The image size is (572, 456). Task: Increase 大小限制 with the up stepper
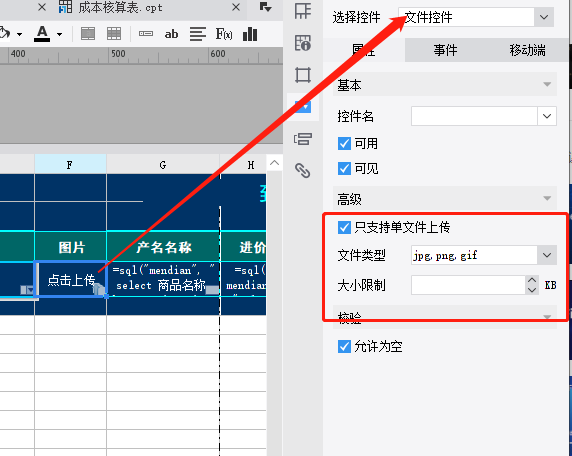[x=532, y=281]
